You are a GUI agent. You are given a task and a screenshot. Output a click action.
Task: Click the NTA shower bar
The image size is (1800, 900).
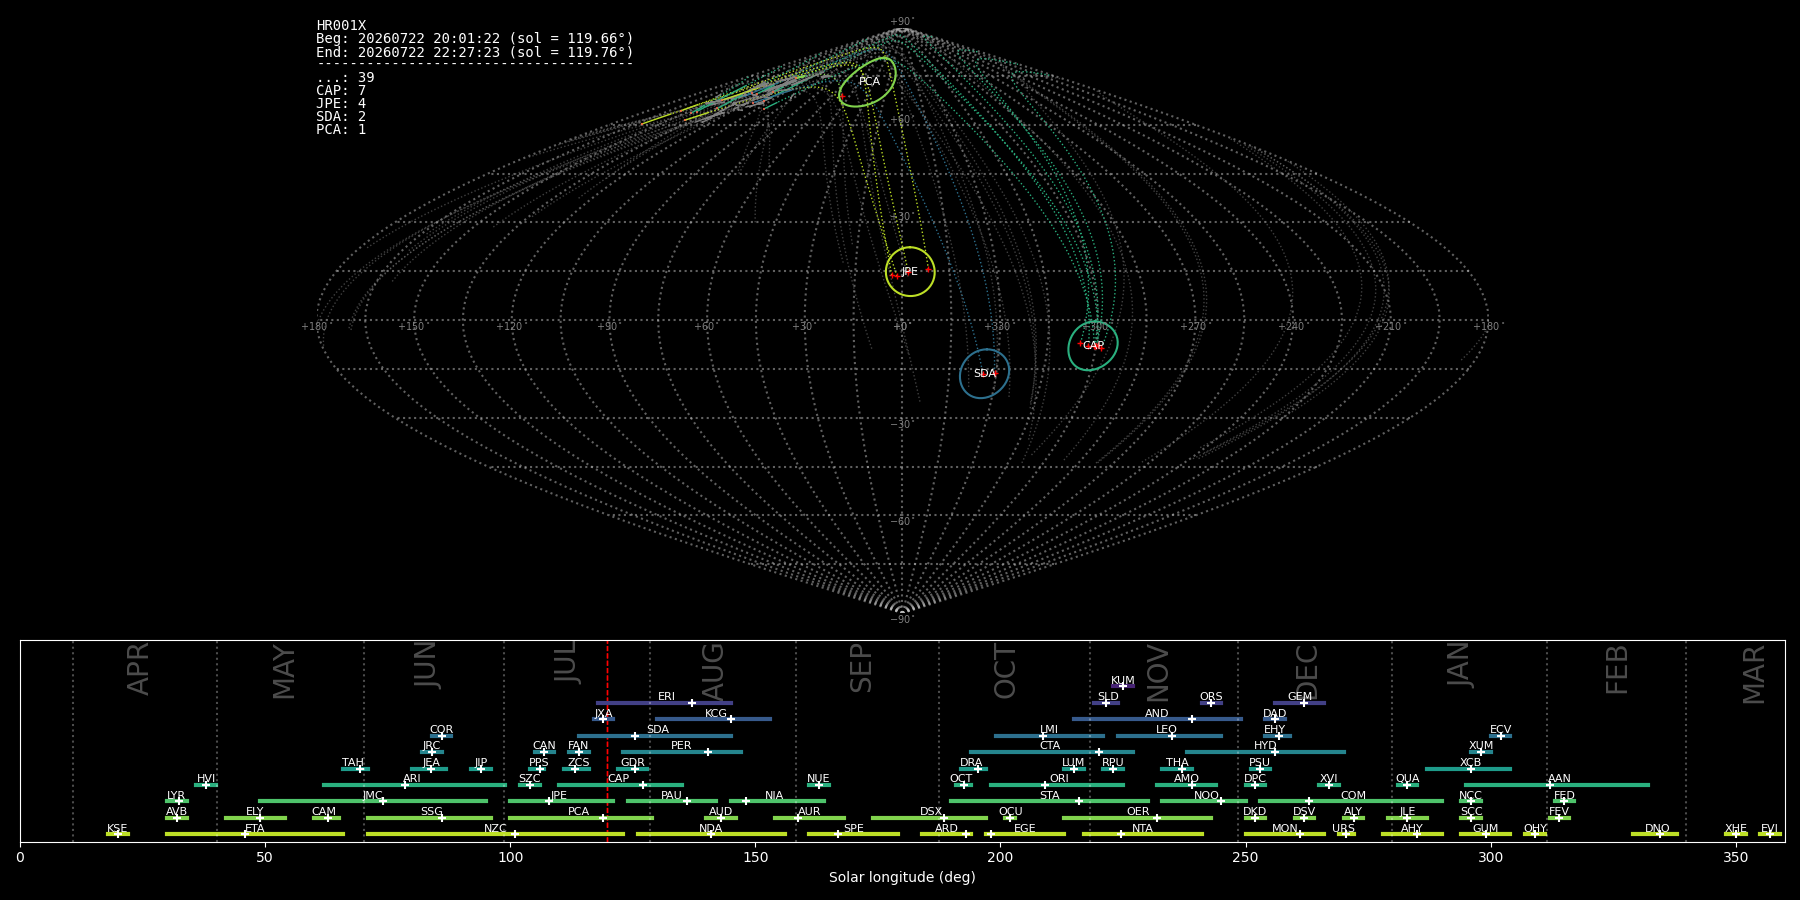point(1143,834)
